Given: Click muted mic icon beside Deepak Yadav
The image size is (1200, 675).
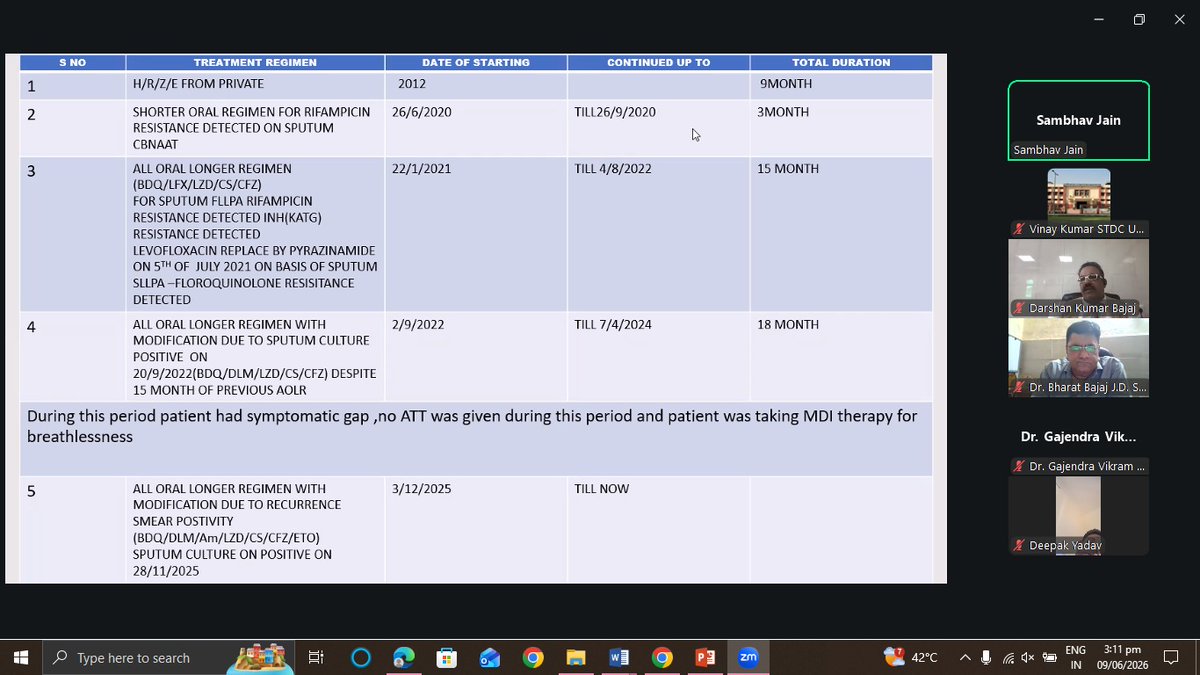Looking at the screenshot, I should coord(1019,546).
